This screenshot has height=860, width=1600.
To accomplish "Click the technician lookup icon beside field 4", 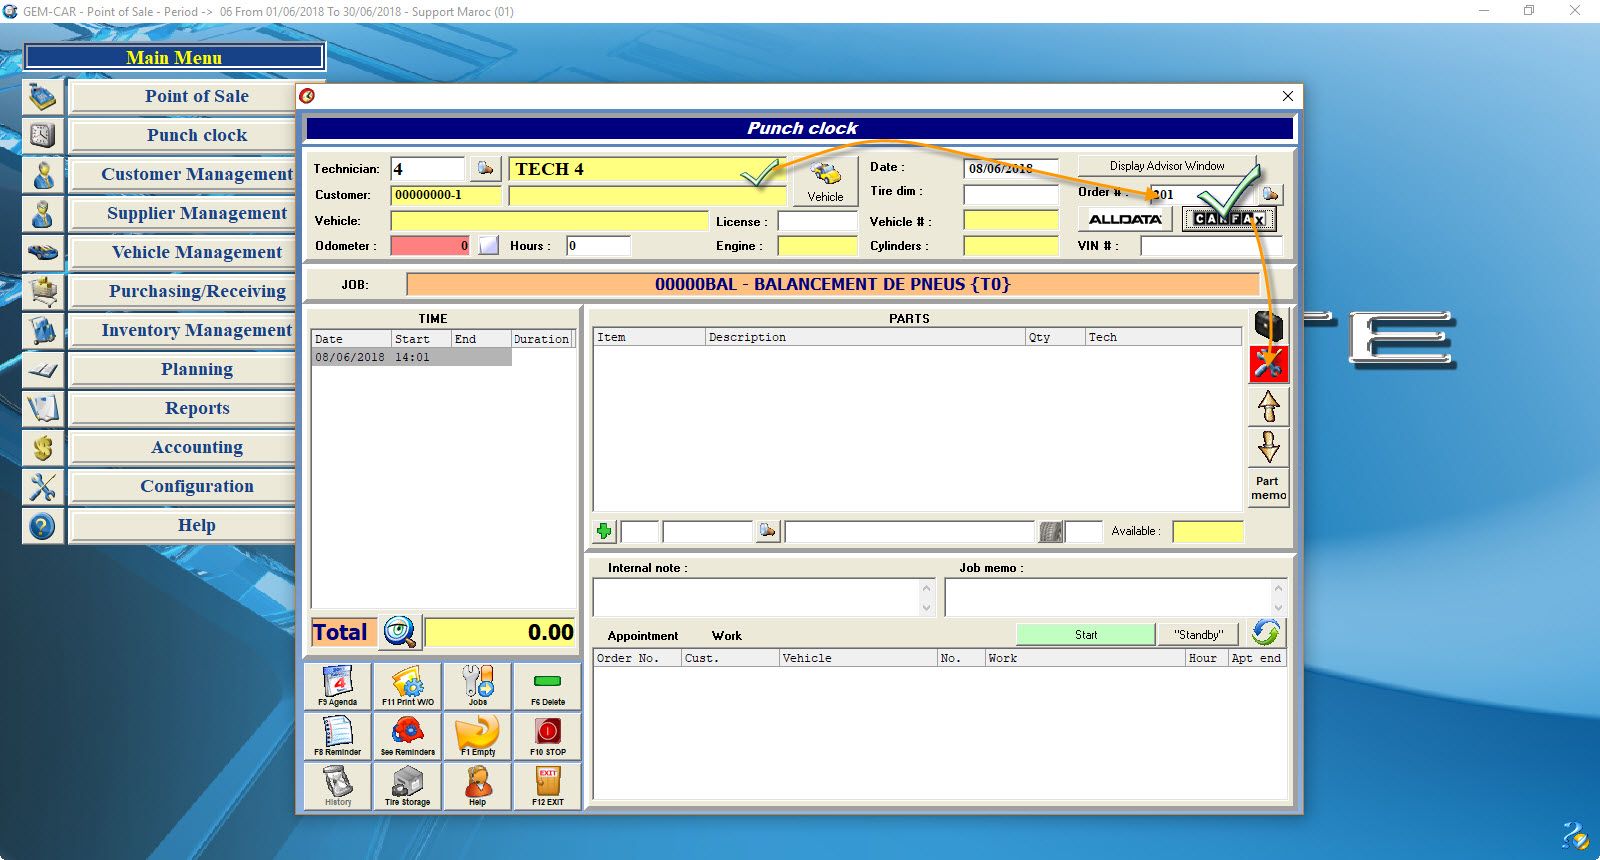I will tap(485, 168).
